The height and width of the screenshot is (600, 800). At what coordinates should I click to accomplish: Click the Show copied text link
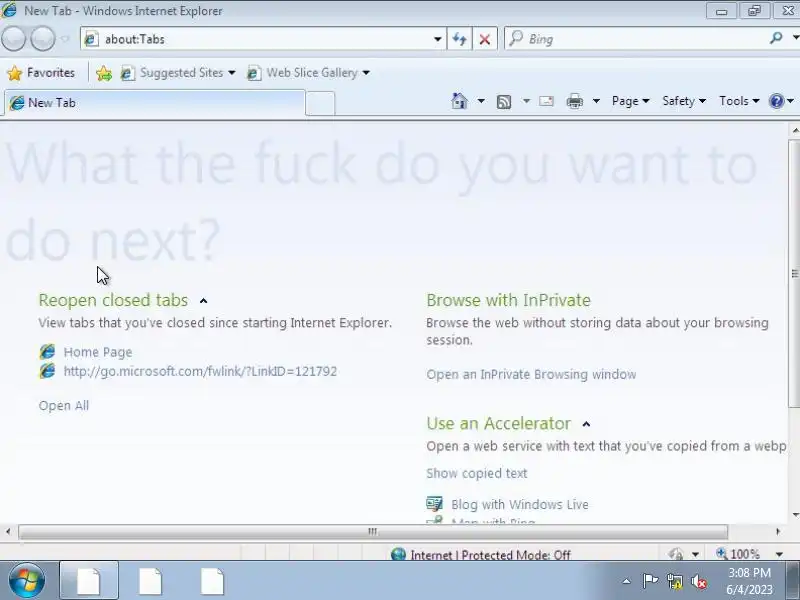click(x=477, y=473)
